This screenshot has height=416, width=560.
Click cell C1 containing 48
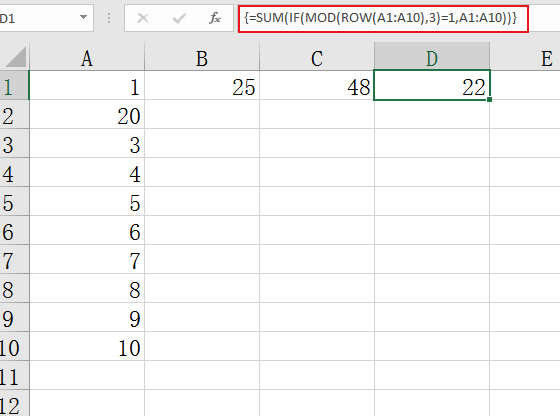tap(317, 85)
